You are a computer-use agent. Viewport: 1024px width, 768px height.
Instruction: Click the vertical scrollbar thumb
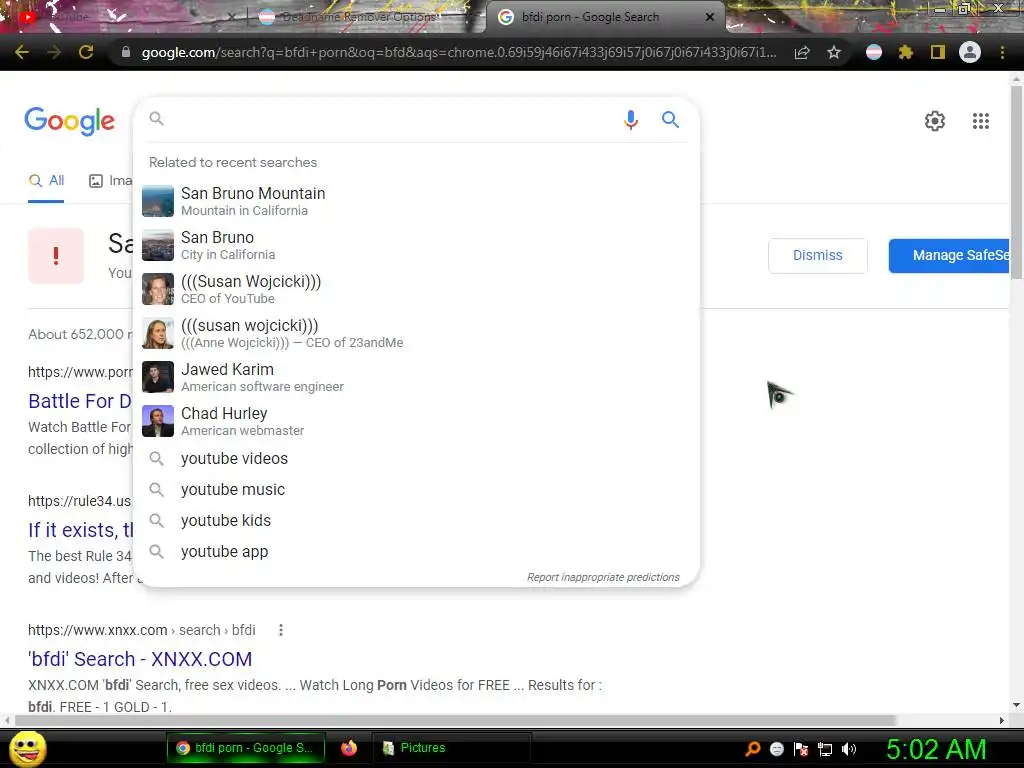click(x=1016, y=183)
